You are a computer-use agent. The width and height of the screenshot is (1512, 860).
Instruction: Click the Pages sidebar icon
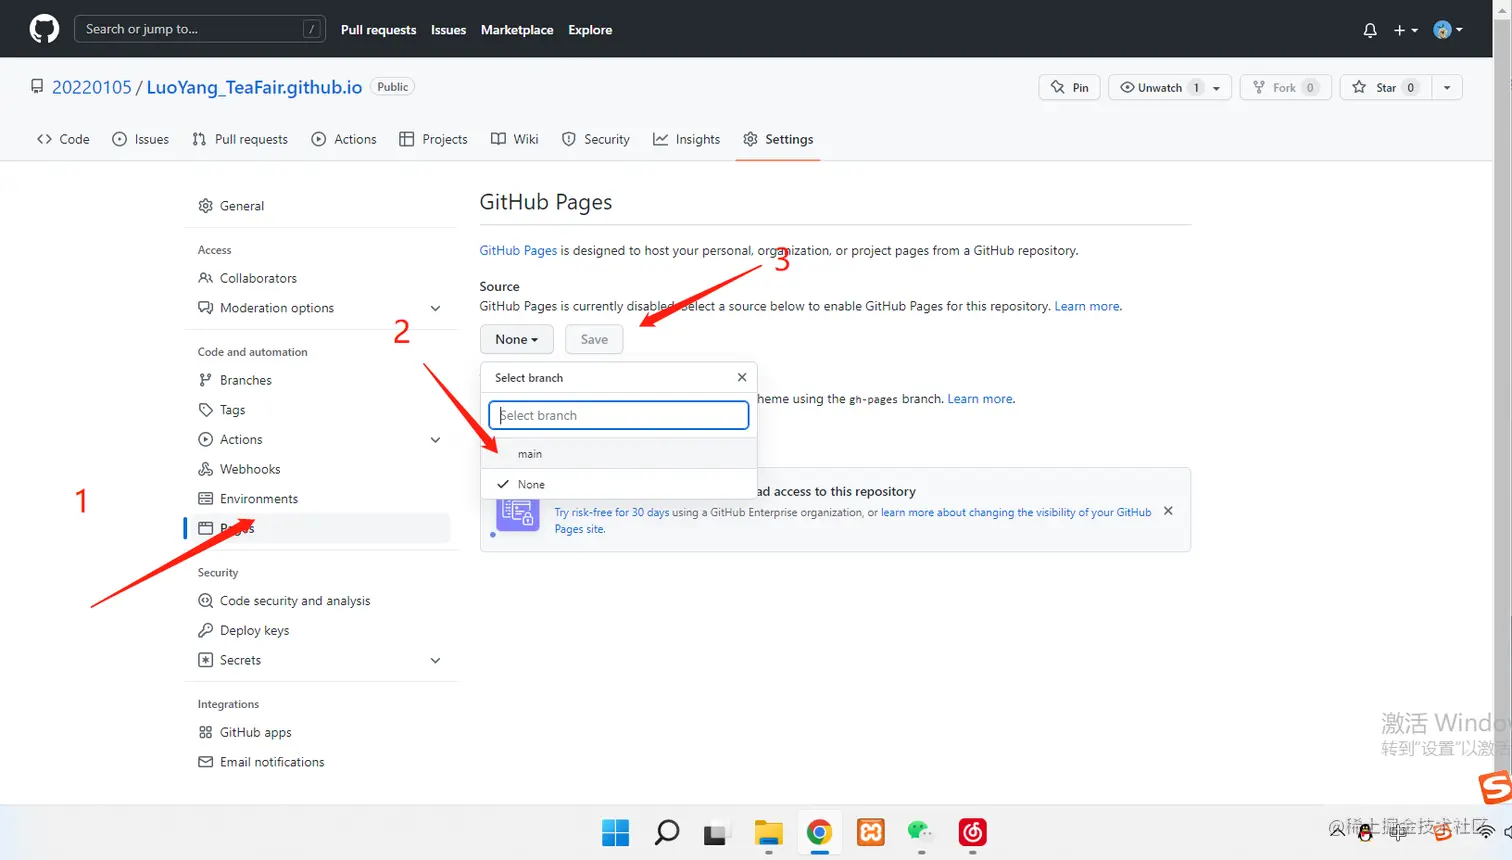pyautogui.click(x=205, y=528)
